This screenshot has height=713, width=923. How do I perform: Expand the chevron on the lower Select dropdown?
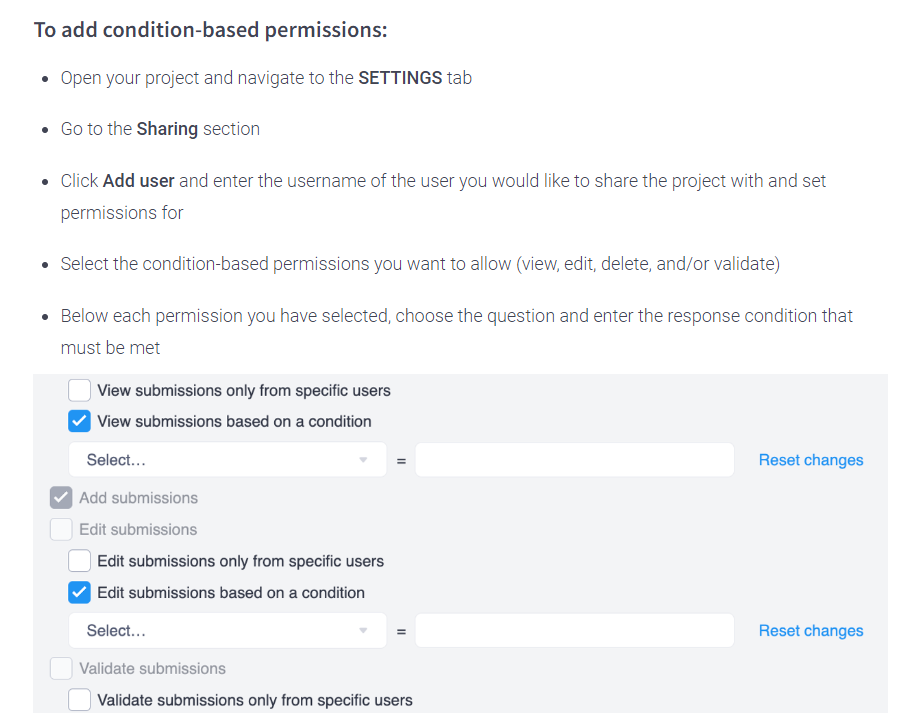tap(364, 630)
